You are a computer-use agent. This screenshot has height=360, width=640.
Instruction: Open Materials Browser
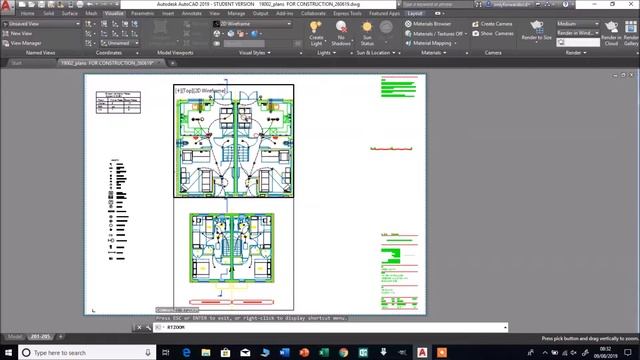pos(427,24)
